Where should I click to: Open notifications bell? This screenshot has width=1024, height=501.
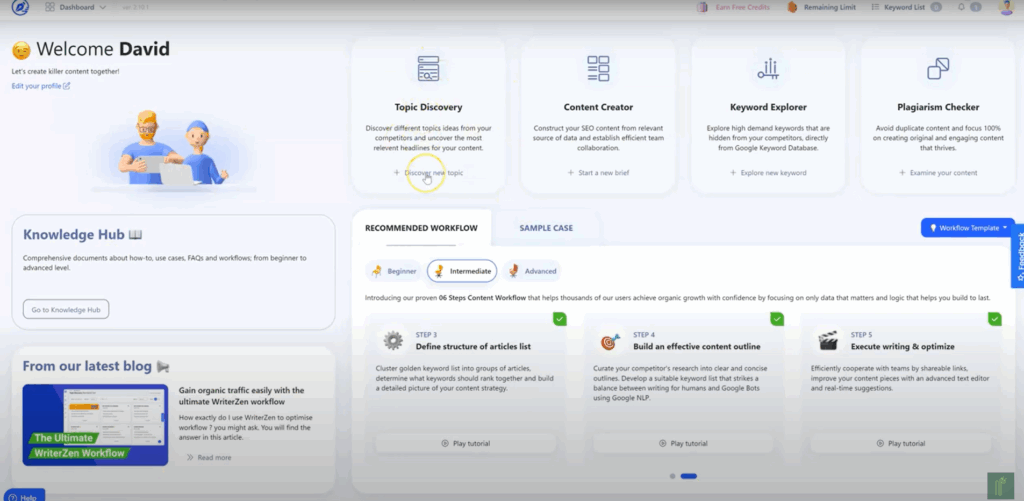click(961, 7)
